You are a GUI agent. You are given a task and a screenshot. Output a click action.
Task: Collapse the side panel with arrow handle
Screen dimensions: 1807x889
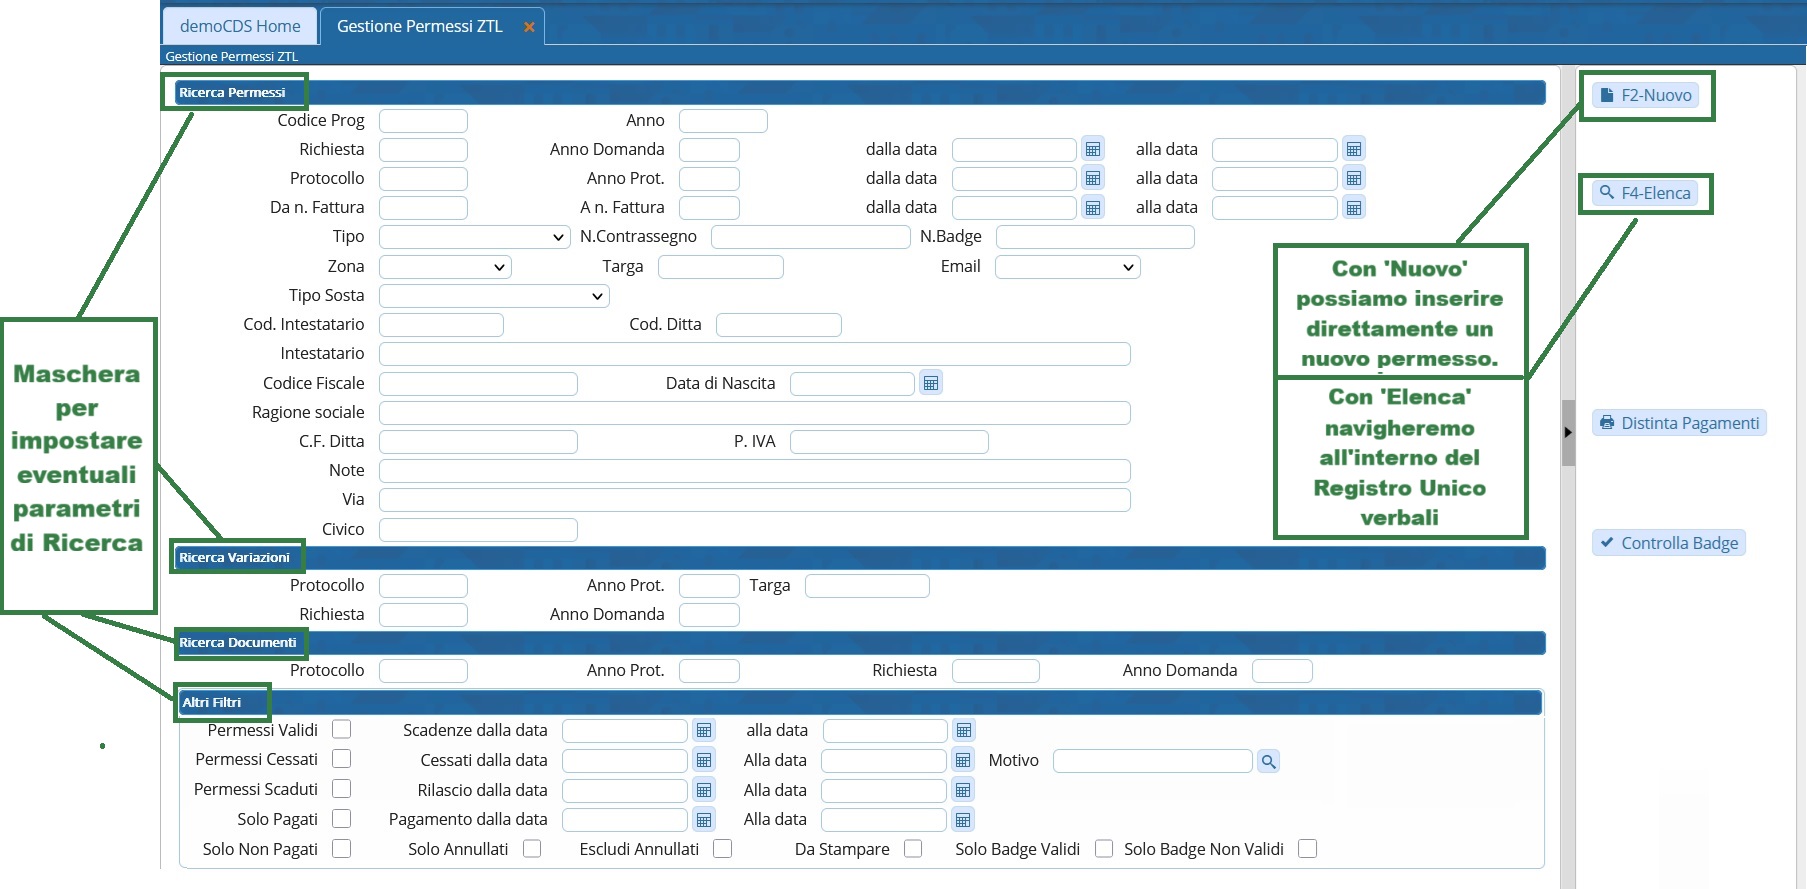click(1568, 432)
